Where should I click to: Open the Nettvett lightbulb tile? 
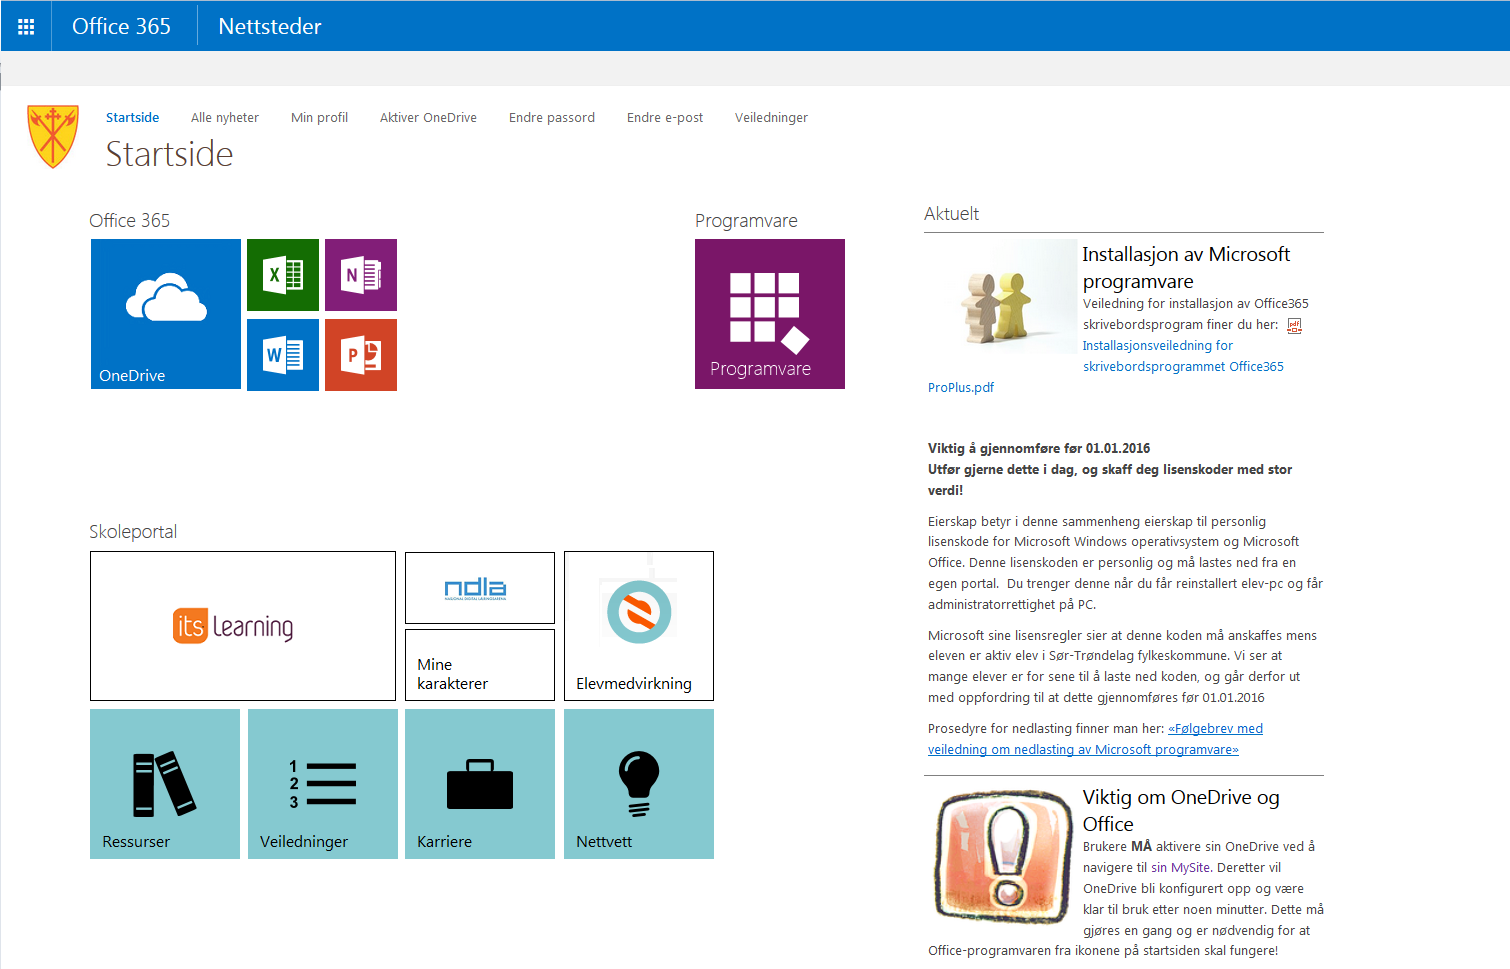click(x=639, y=784)
